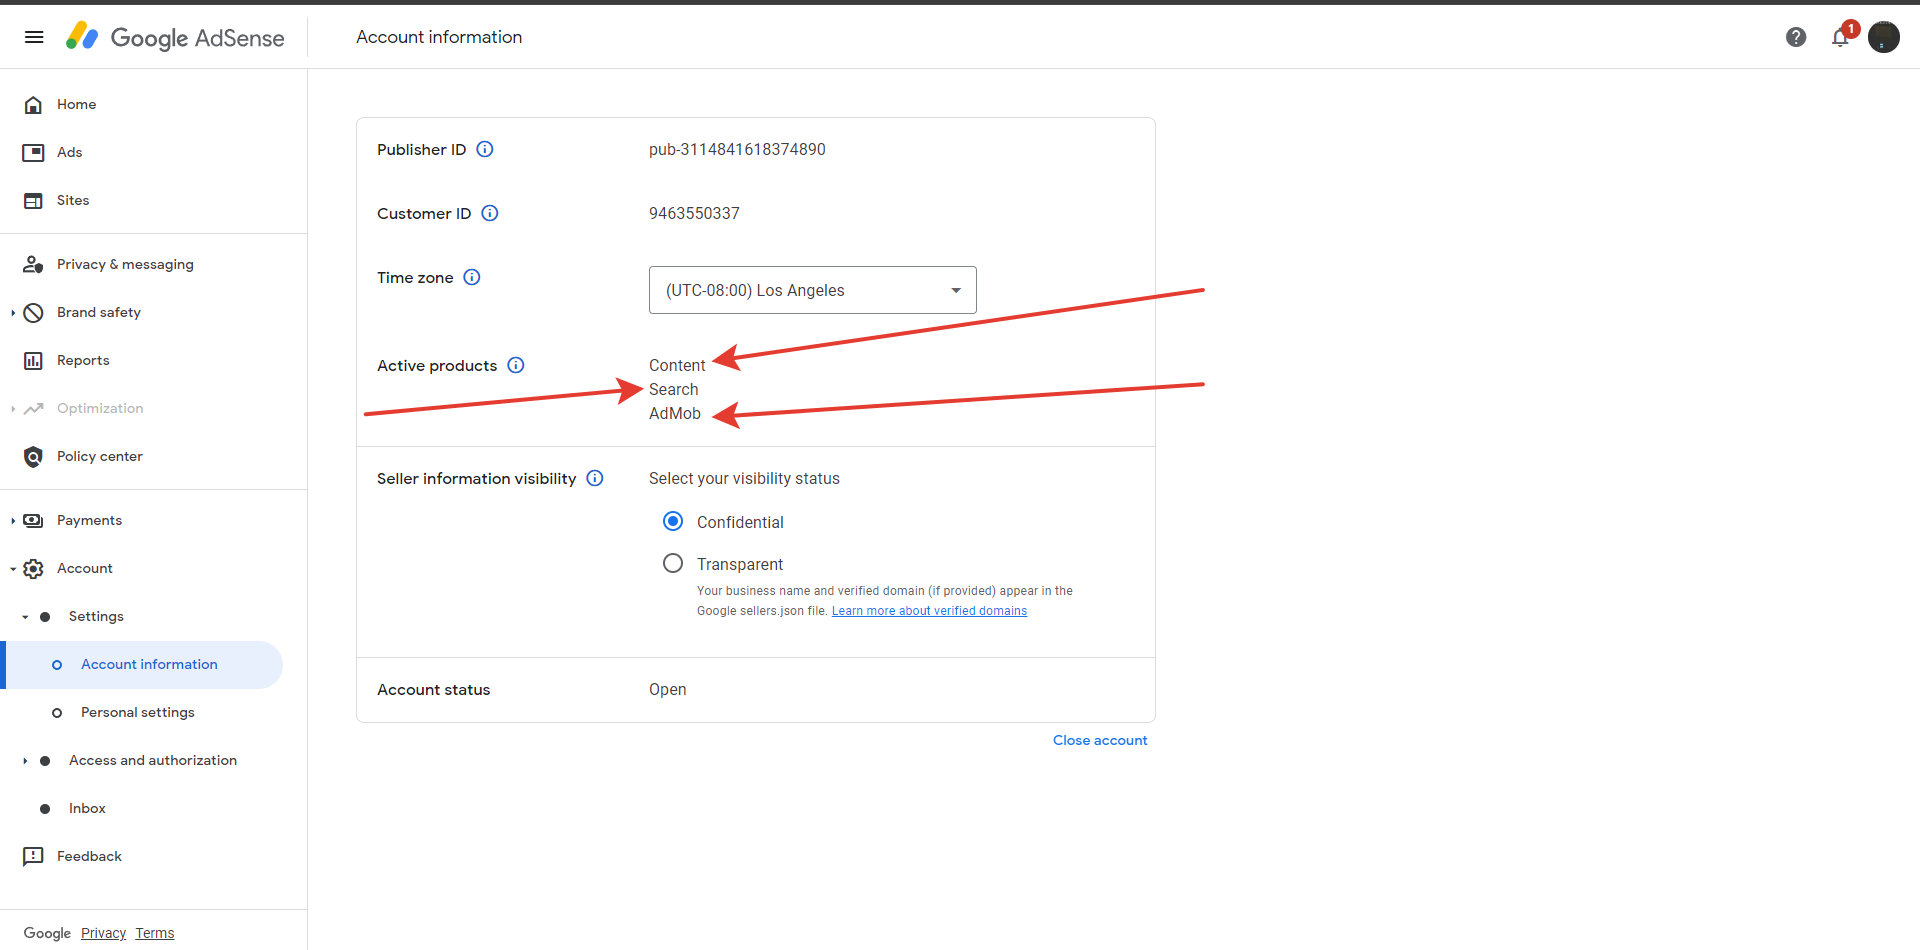Select the Confidential visibility option

tap(673, 521)
